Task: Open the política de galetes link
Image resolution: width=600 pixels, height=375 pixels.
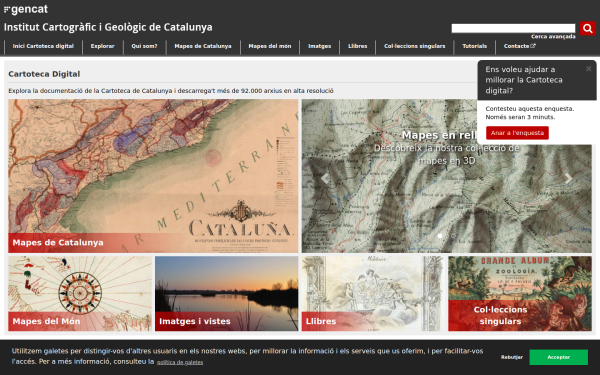Action: pos(180,362)
